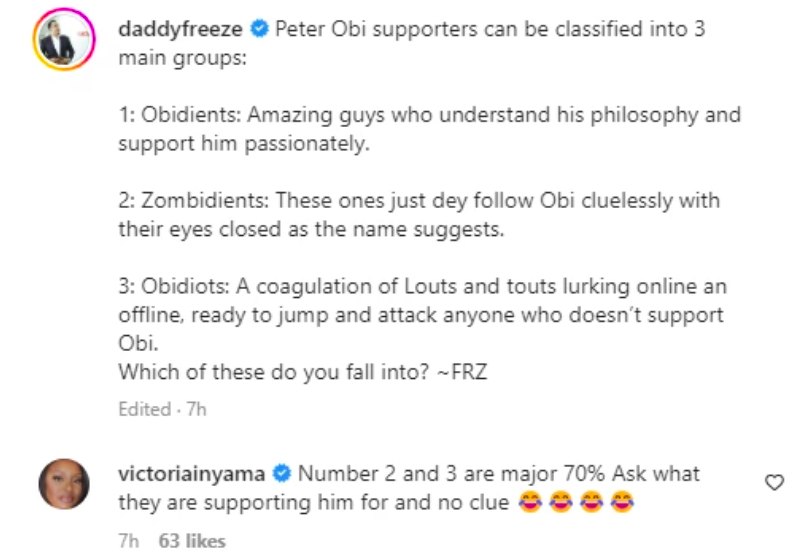Screen dimensions: 801x558
Task: Click the comment's 7h timestamp
Action: [128, 541]
